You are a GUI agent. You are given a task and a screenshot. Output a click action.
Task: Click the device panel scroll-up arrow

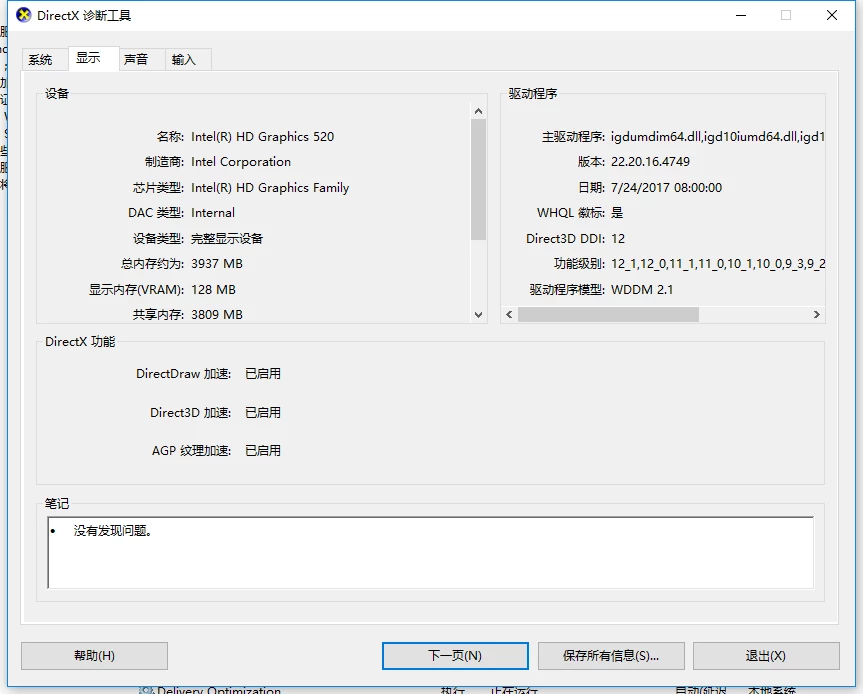tap(478, 111)
